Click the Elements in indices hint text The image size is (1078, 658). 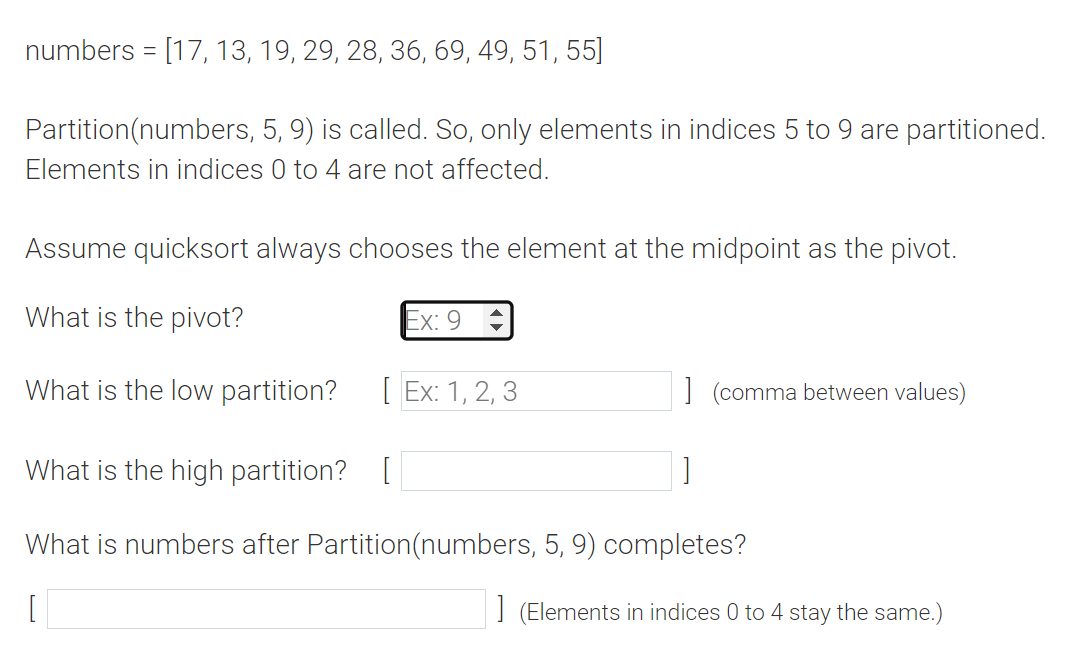coord(730,611)
